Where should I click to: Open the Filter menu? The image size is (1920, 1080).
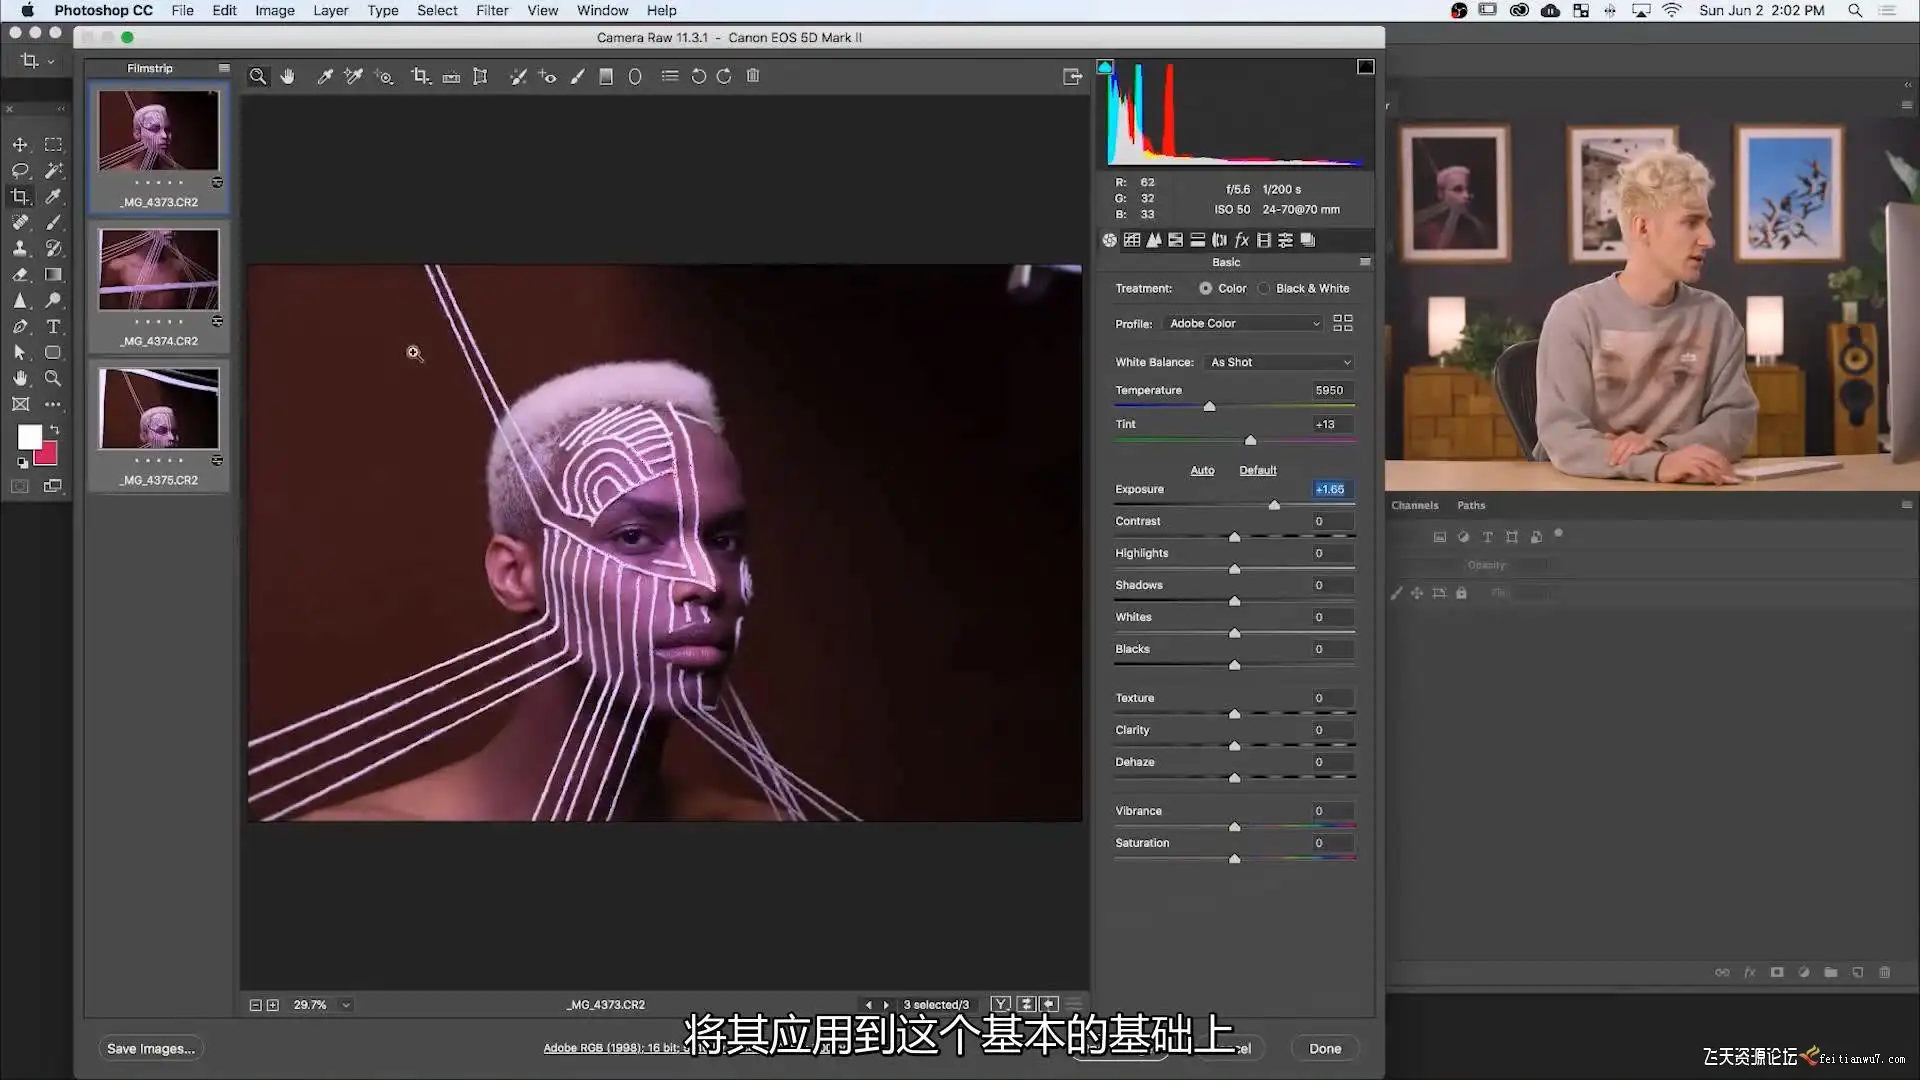[x=491, y=10]
